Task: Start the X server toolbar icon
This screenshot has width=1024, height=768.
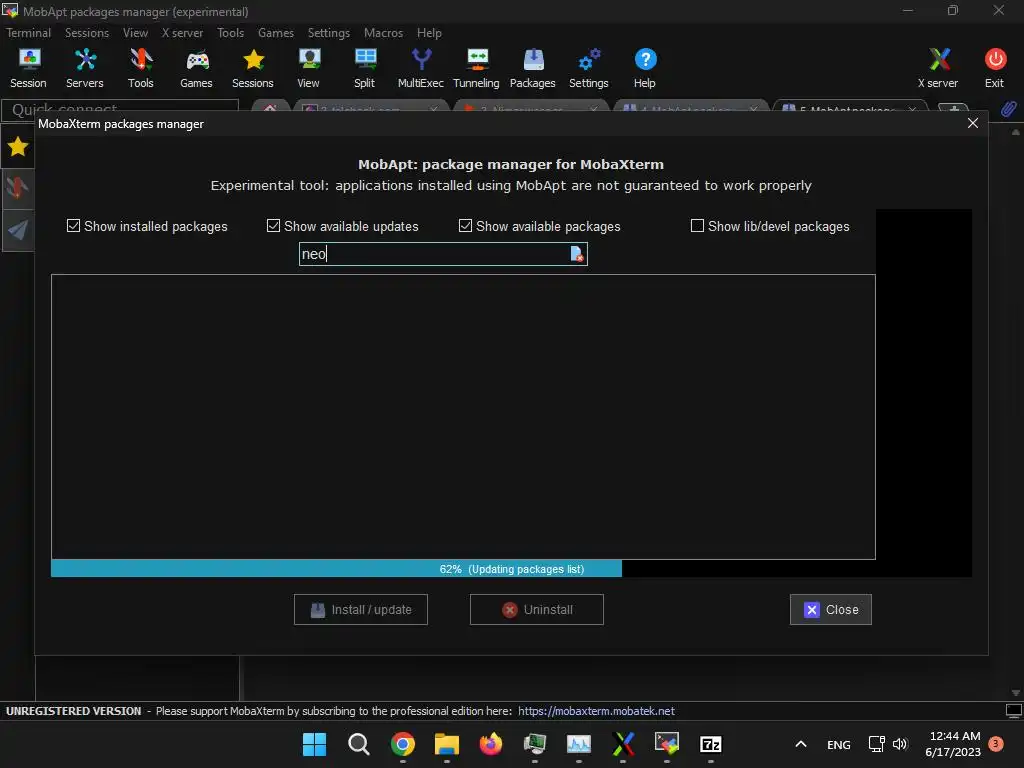Action: point(939,68)
